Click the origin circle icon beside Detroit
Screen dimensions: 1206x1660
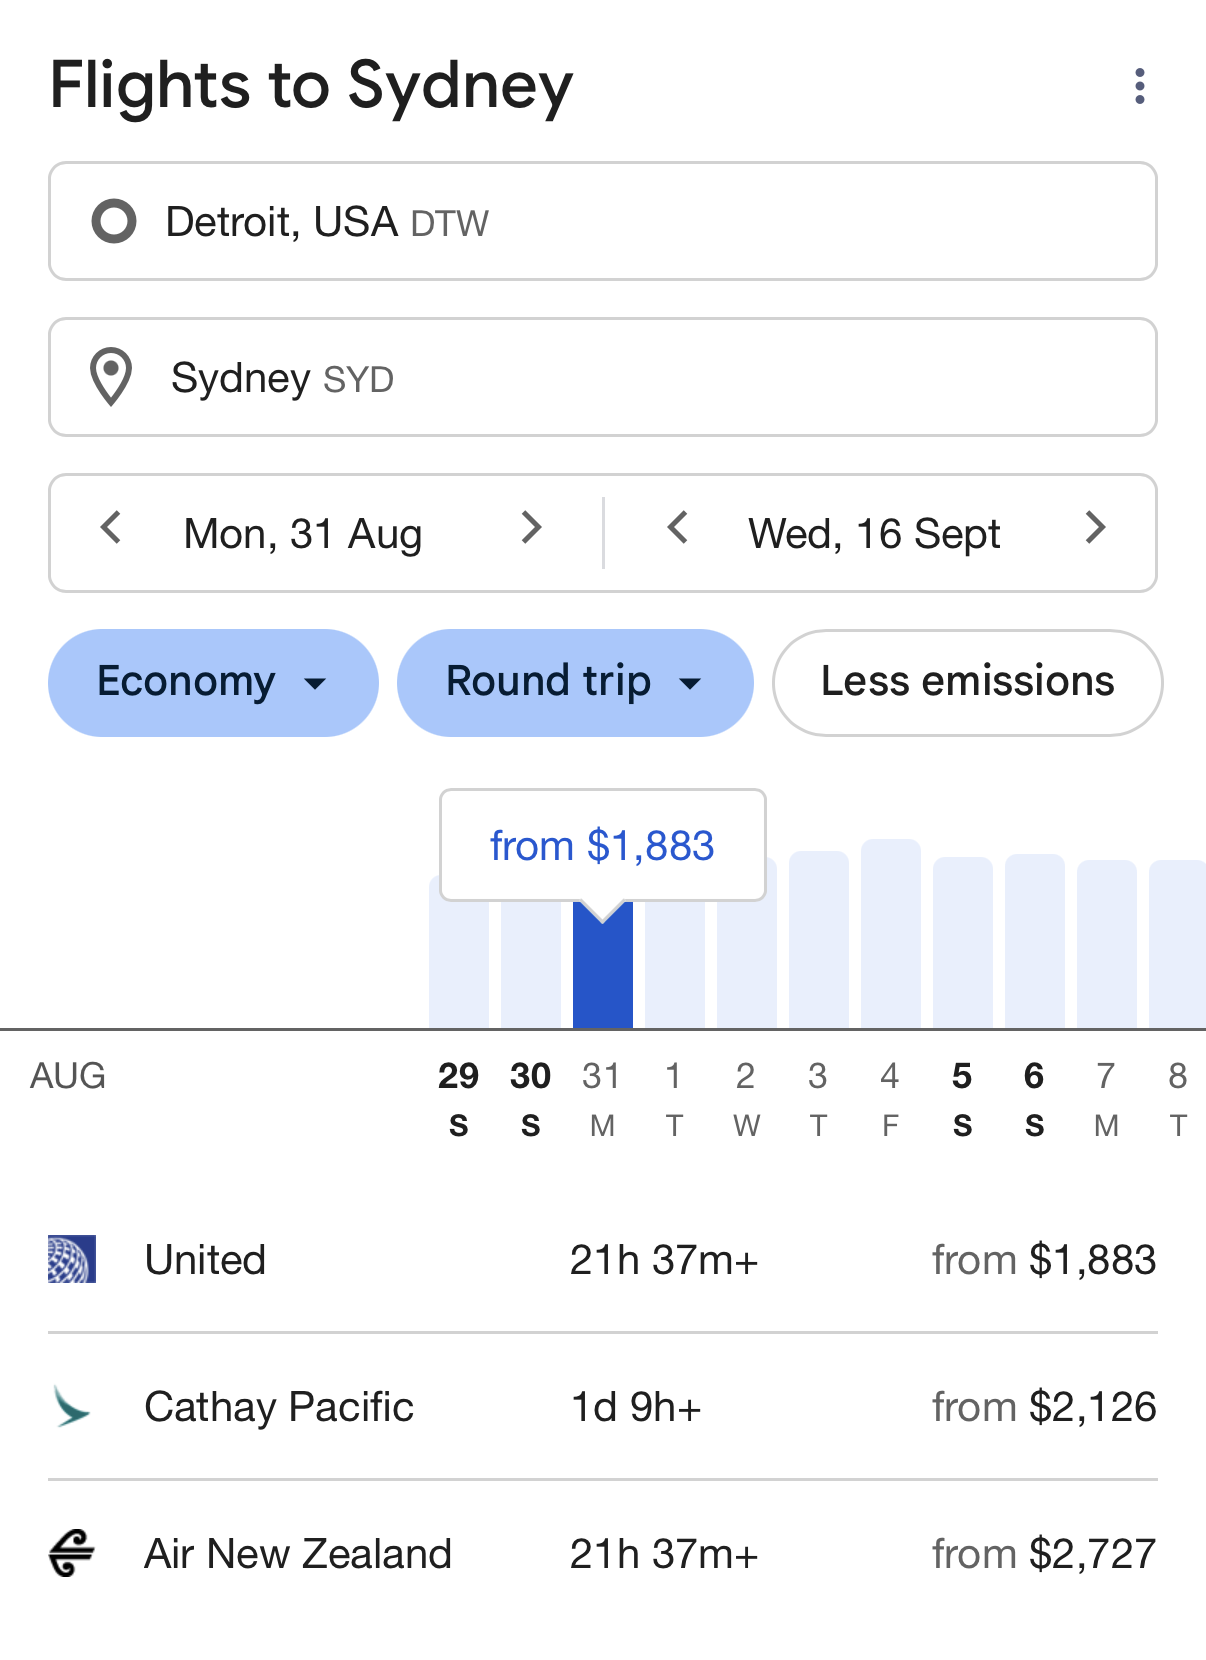coord(114,221)
